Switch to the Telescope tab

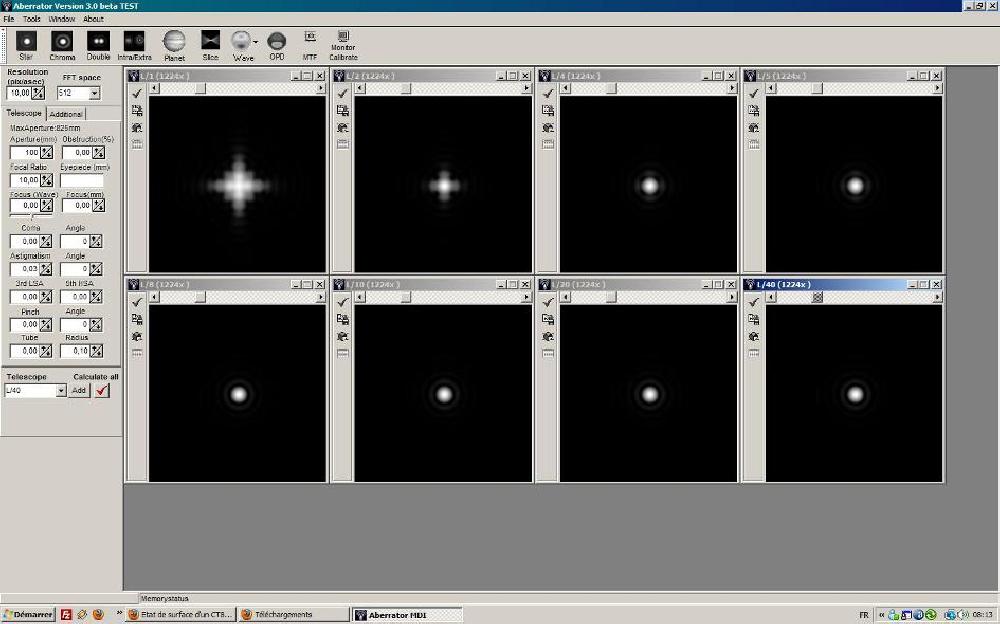coord(24,113)
